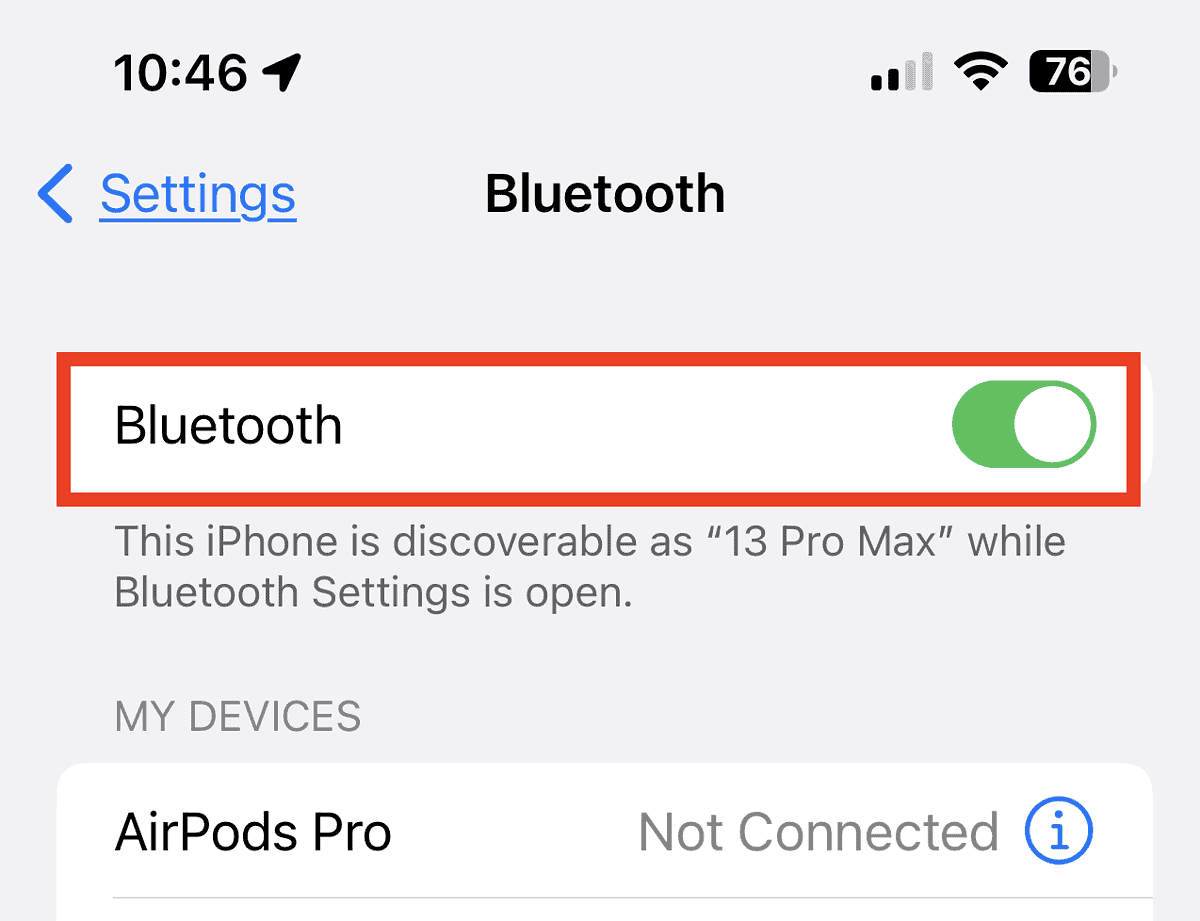Tap the Wi-Fi status icon
This screenshot has height=921, width=1200.
tap(981, 72)
